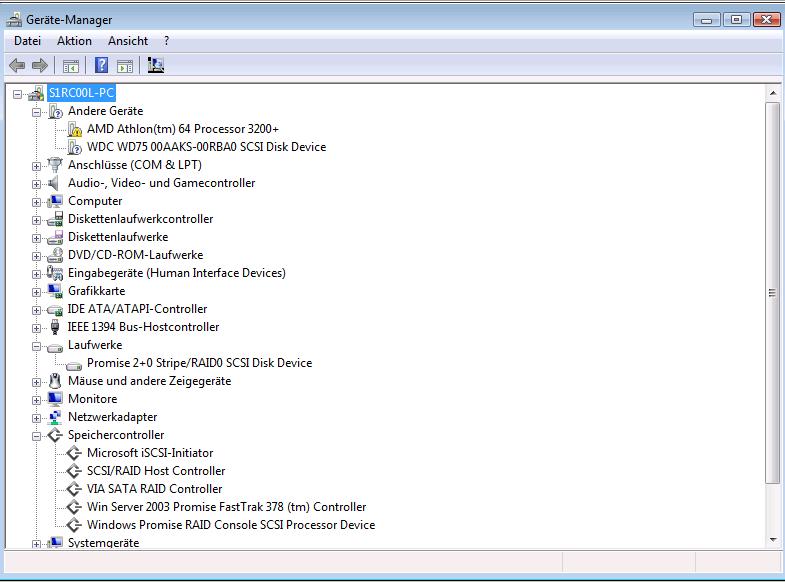Click the IEEE 1394 Bus-Hostcontroller icon

click(x=55, y=327)
